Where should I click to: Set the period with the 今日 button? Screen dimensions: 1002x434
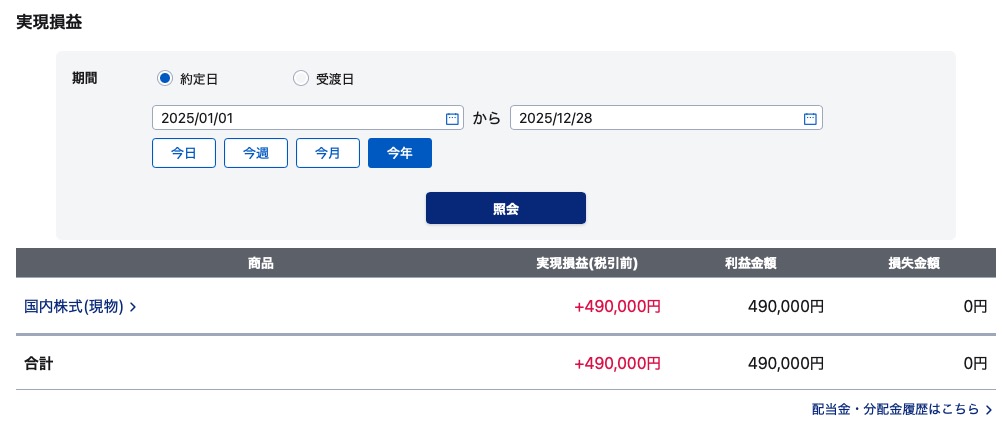pos(184,153)
